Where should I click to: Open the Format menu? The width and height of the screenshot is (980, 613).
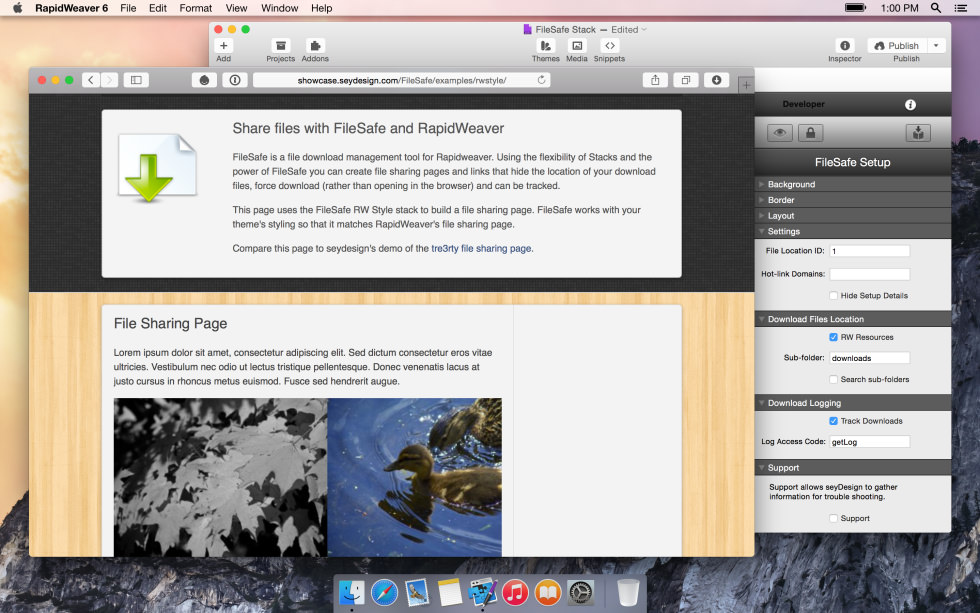point(196,8)
